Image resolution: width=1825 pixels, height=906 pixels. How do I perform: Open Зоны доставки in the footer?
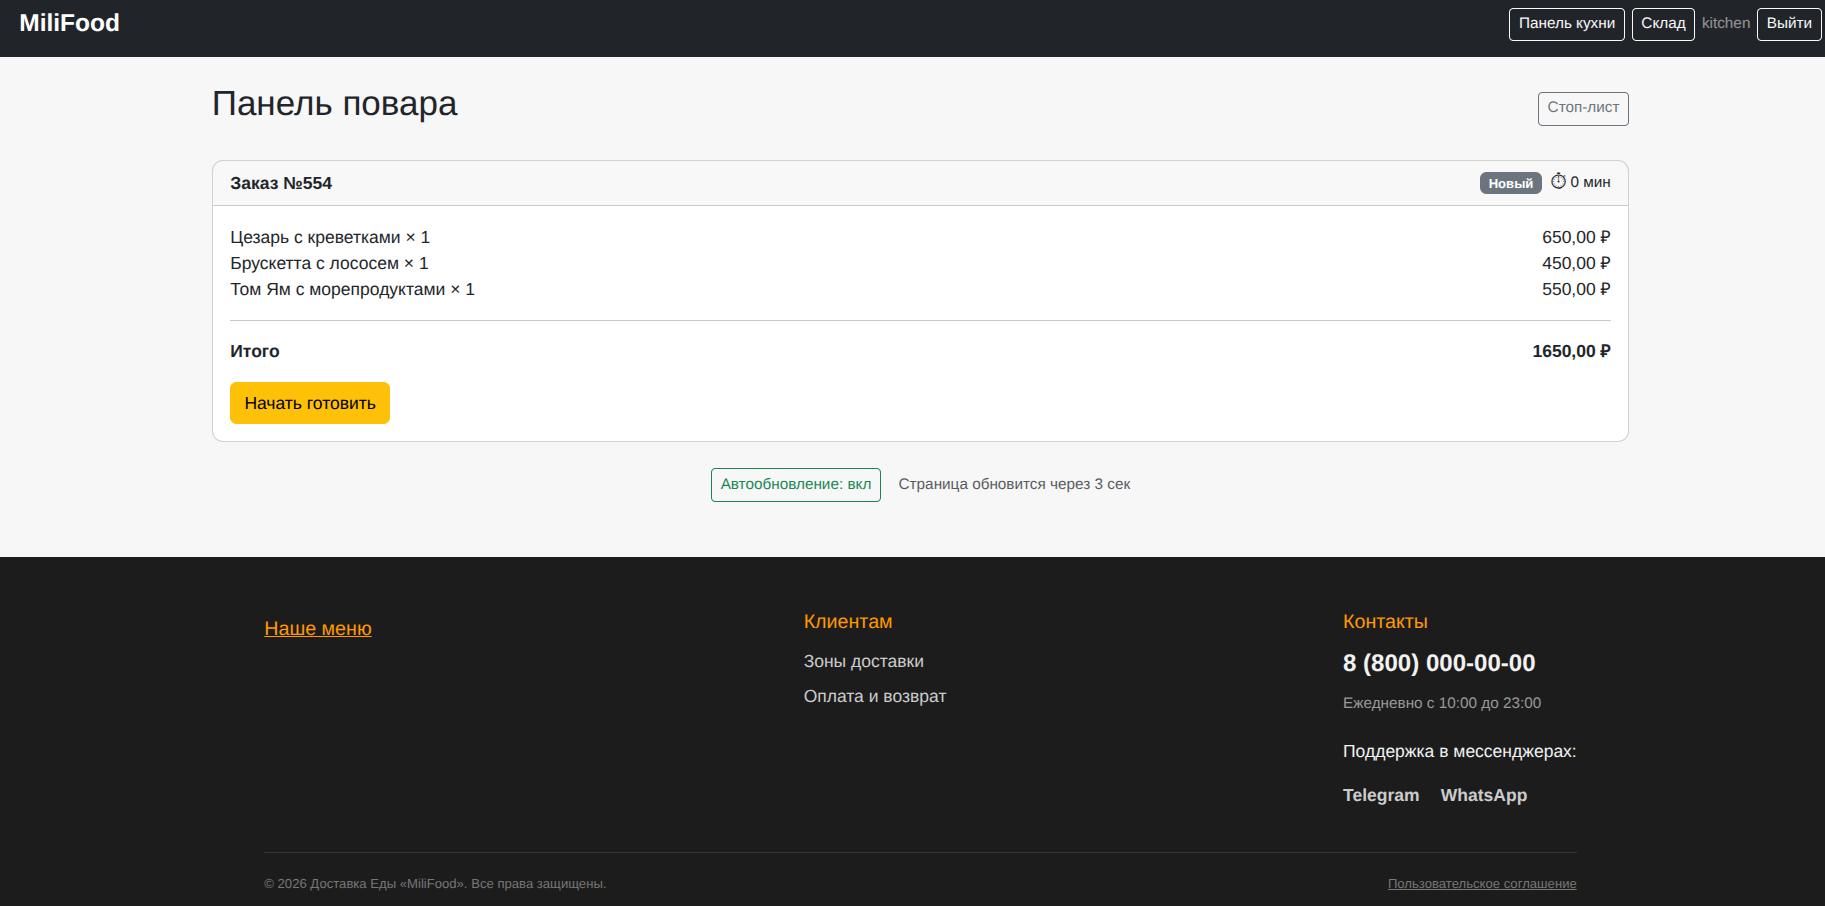[x=864, y=661]
